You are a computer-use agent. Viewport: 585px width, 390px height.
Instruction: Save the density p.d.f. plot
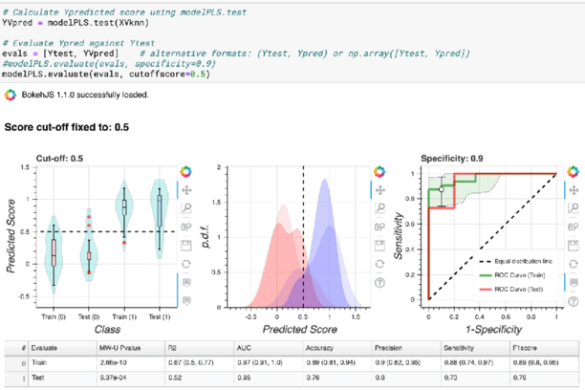point(380,245)
